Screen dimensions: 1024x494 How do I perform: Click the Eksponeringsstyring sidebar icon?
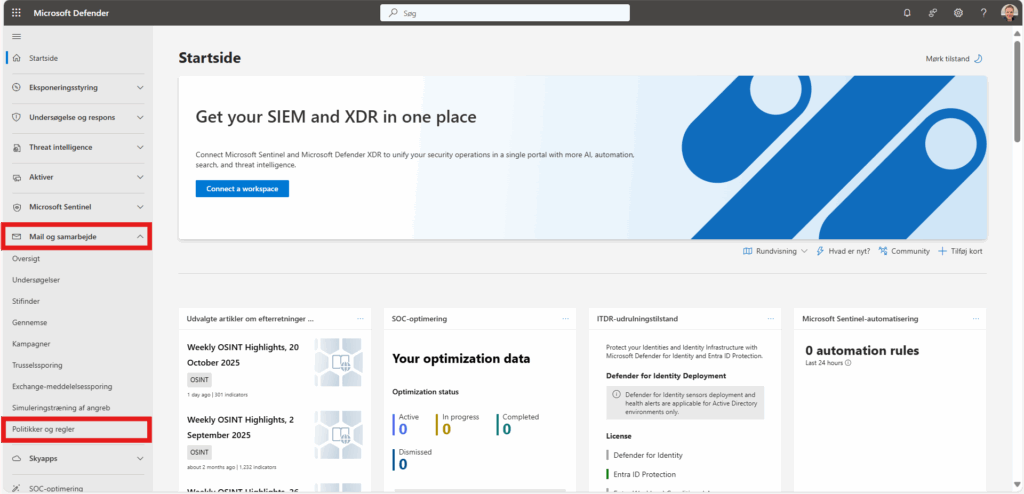17,88
